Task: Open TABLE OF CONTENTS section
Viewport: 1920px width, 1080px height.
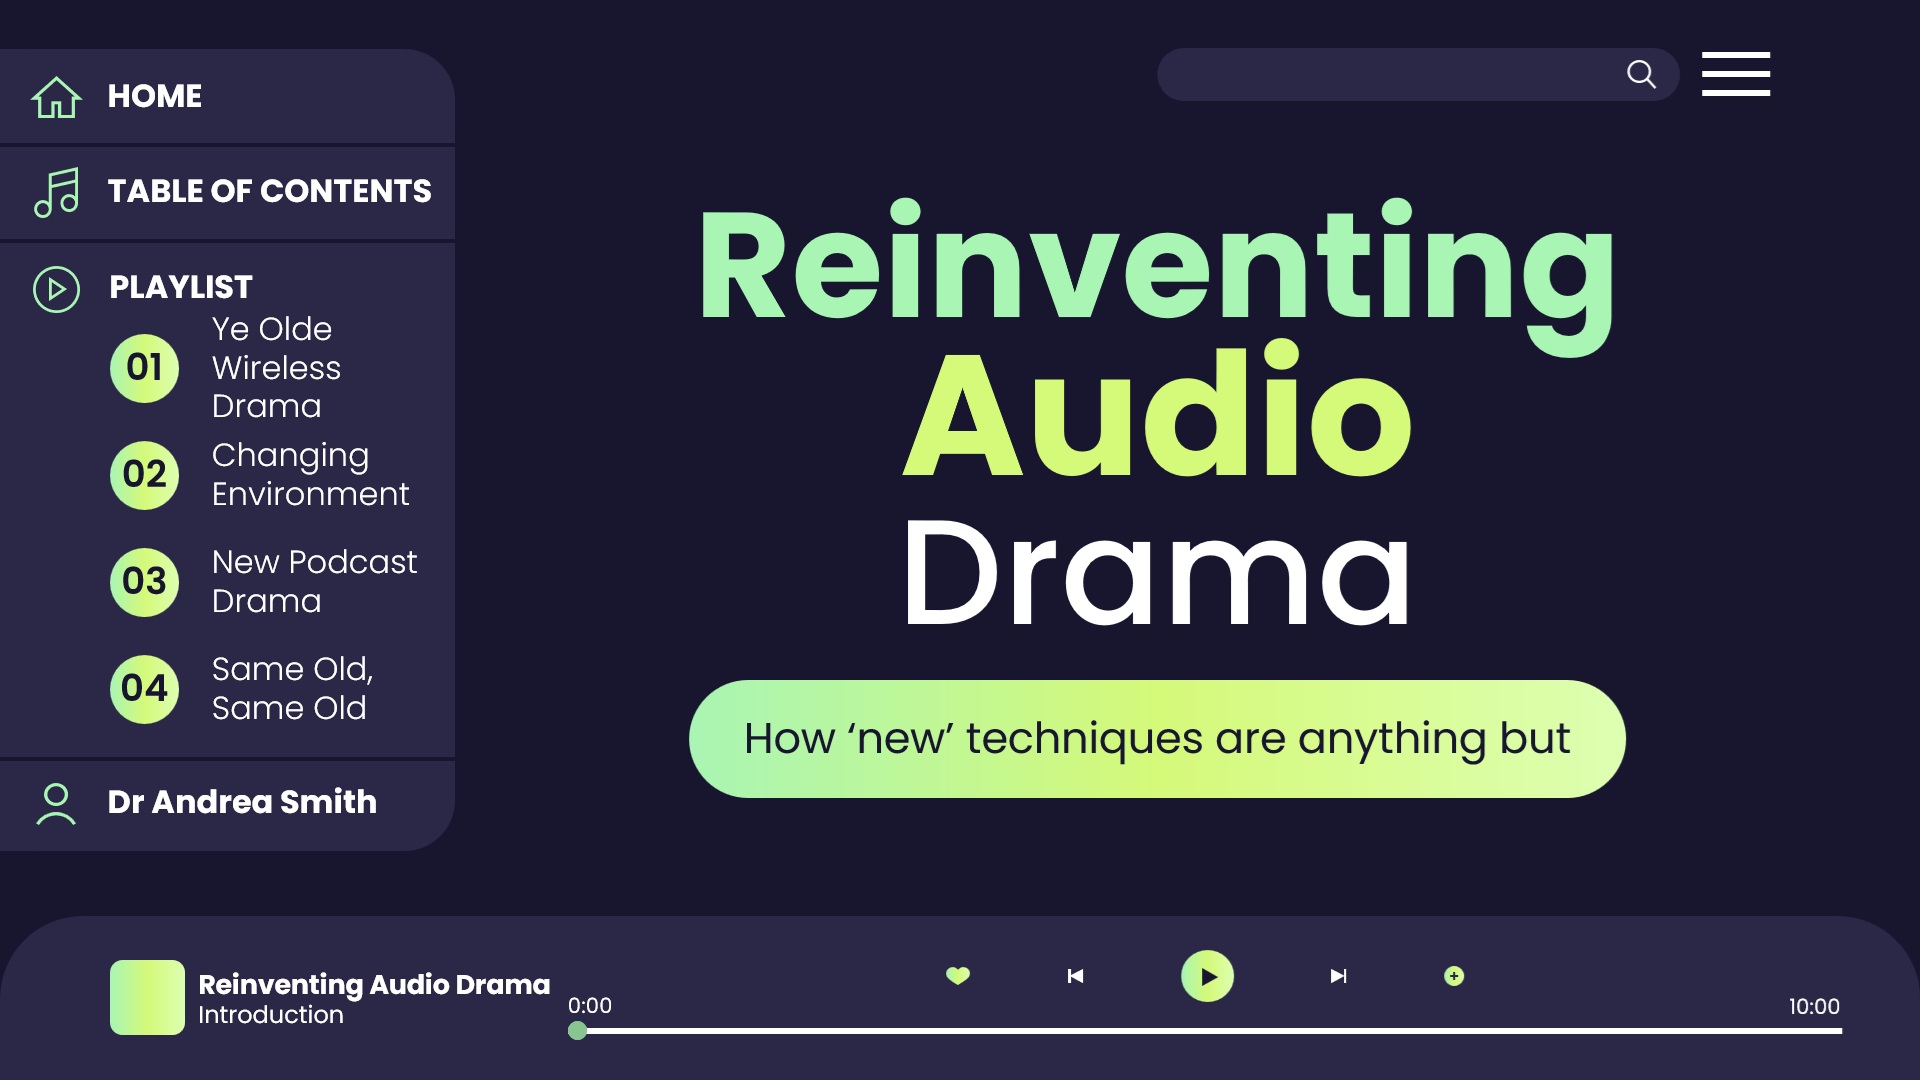Action: [x=269, y=192]
